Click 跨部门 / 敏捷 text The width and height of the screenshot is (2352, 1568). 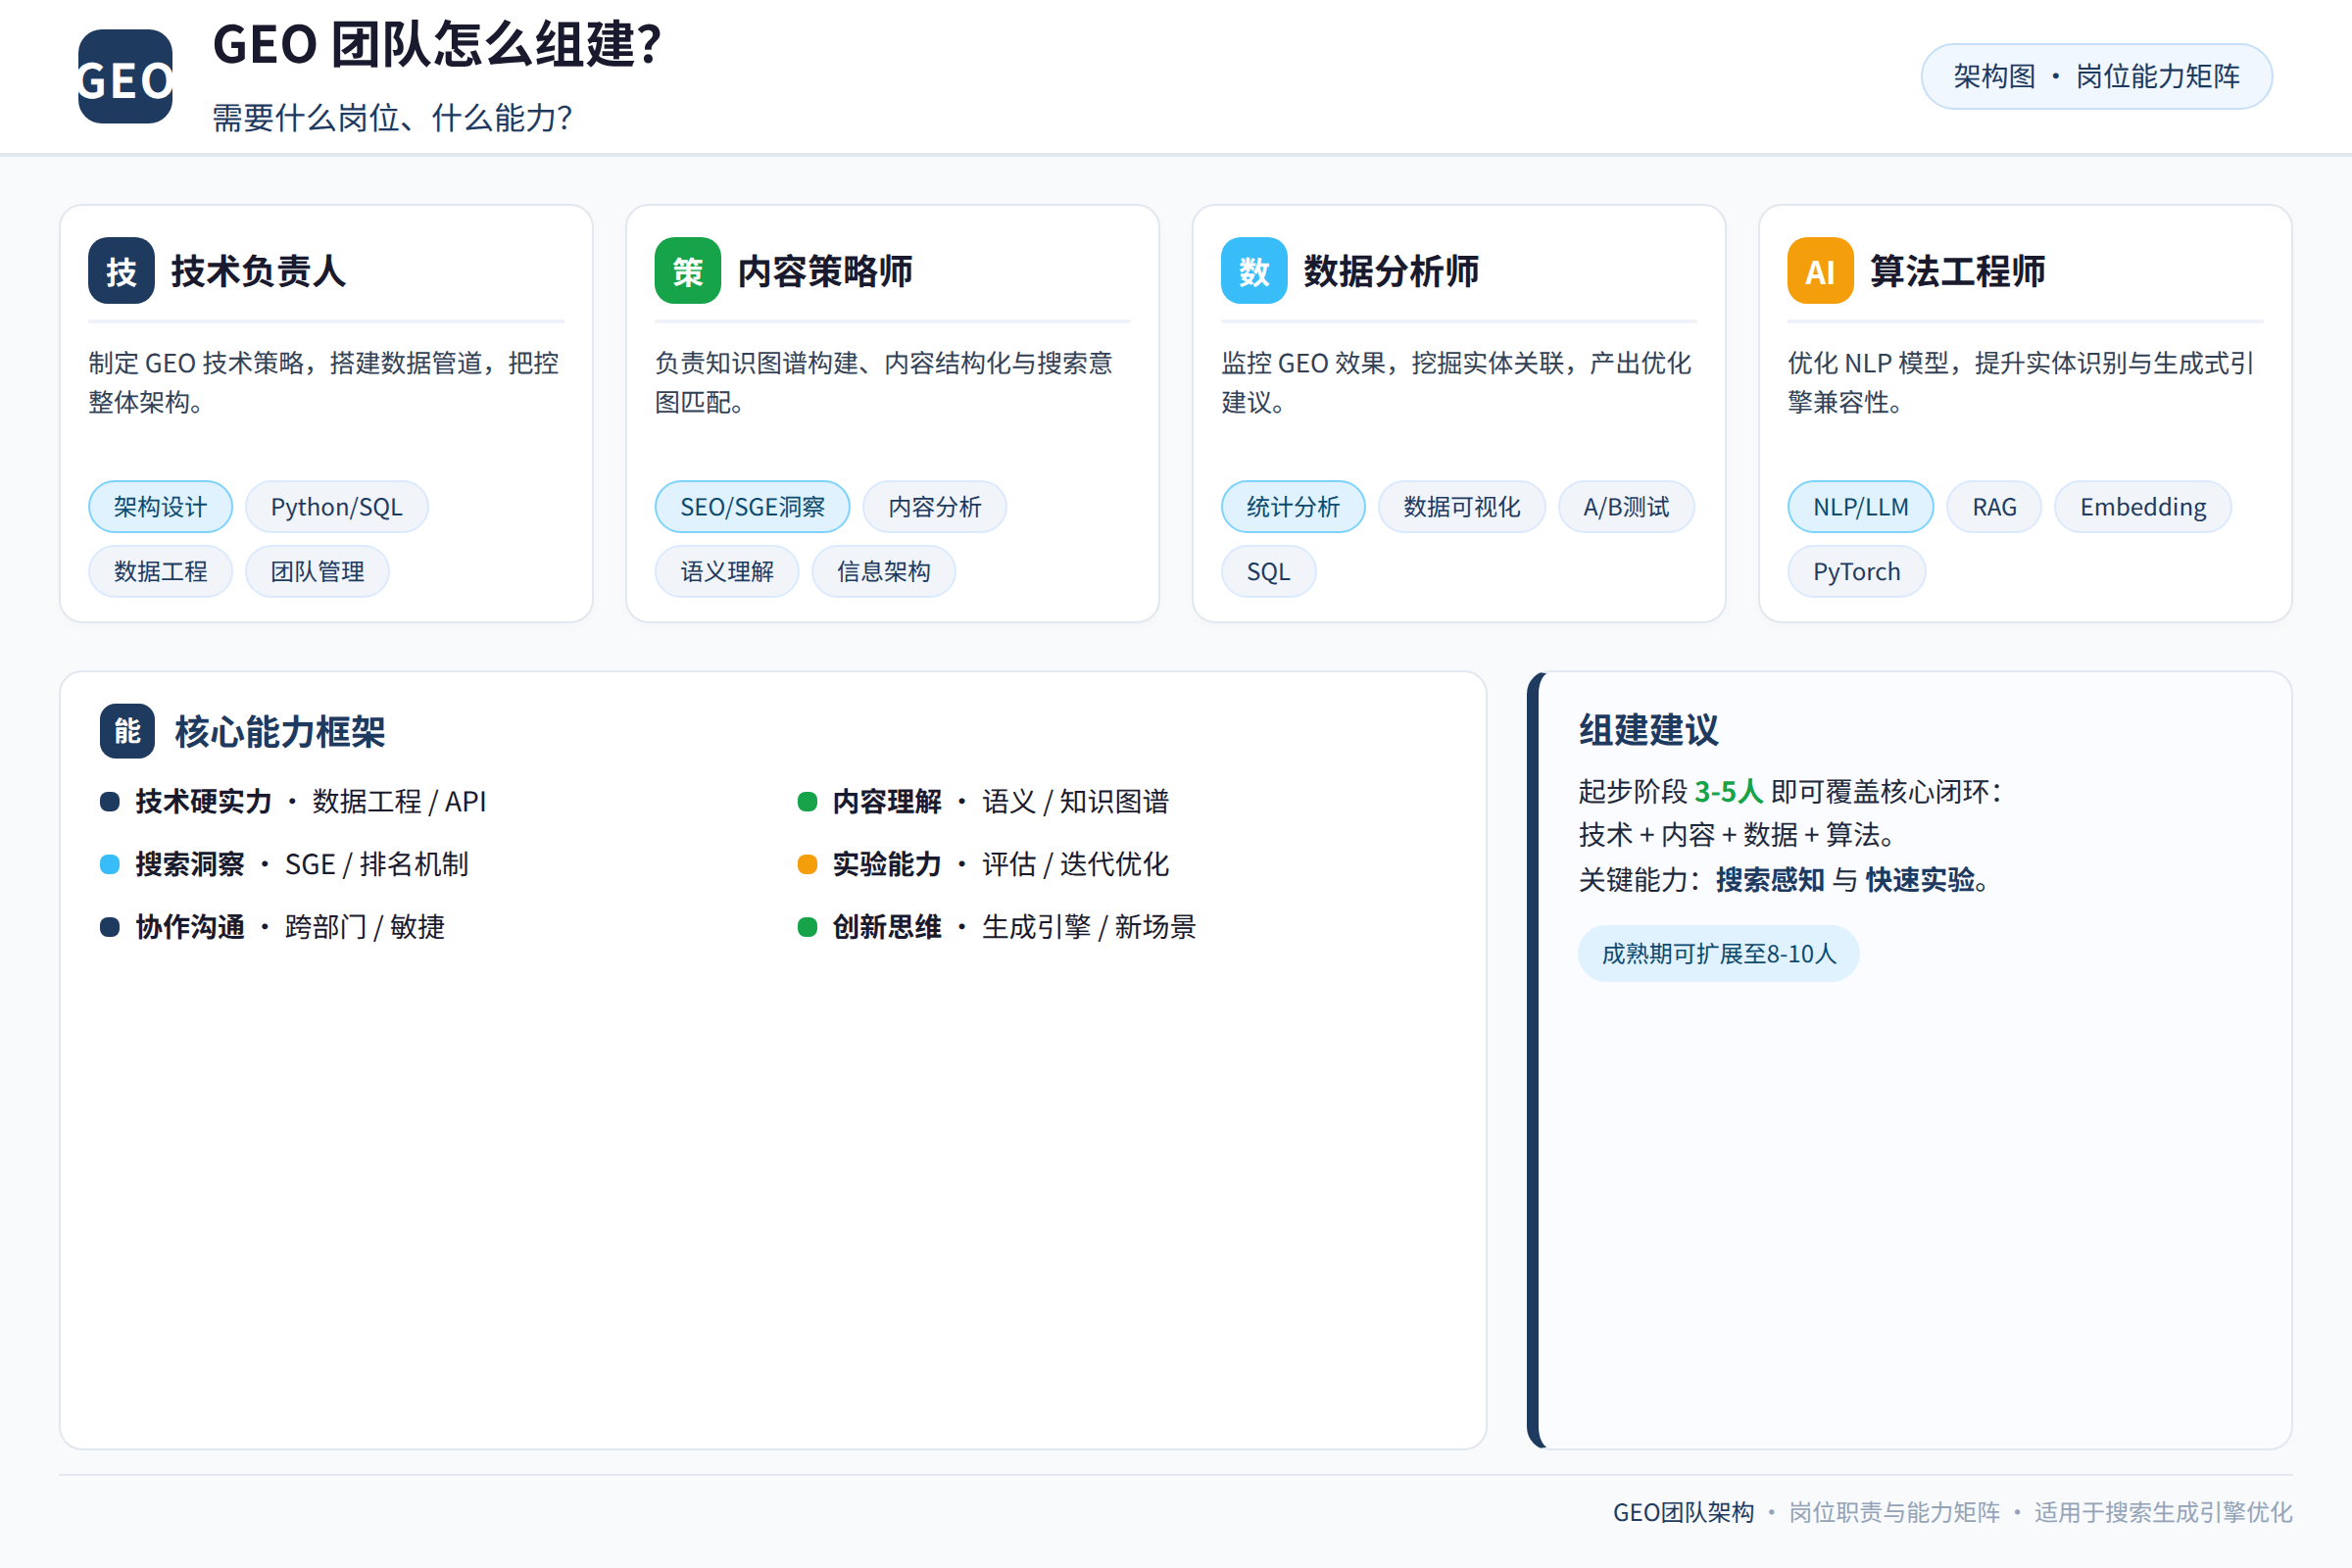pyautogui.click(x=365, y=927)
